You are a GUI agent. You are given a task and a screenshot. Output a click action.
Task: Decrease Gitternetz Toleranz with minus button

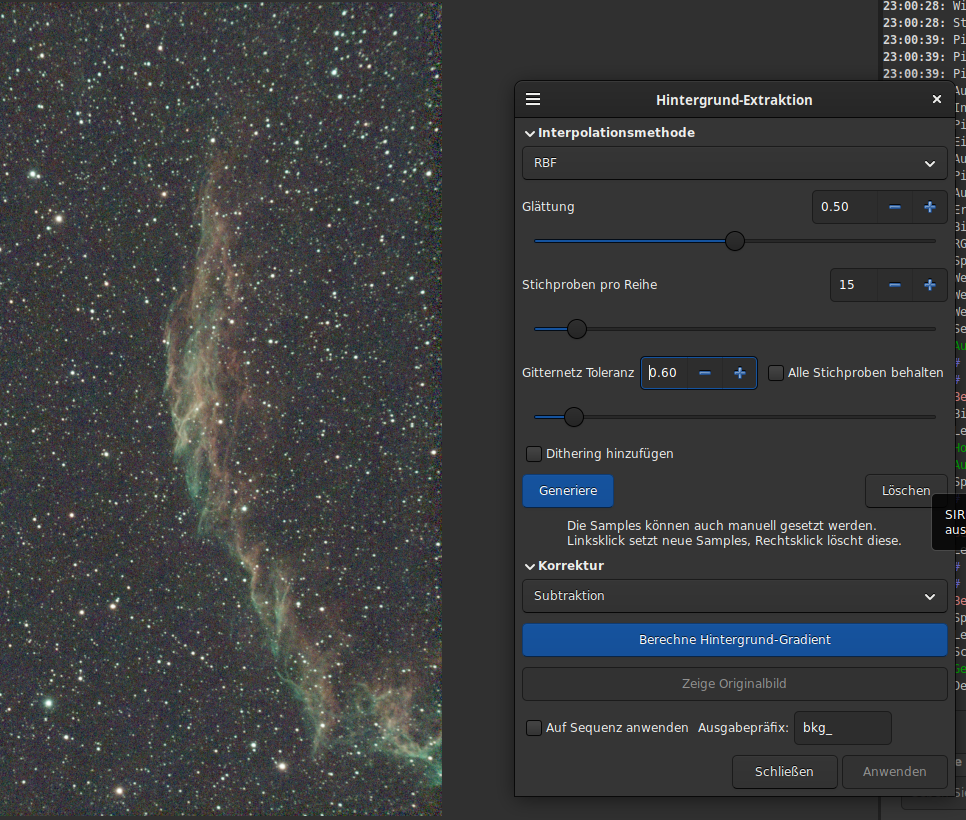tap(705, 373)
